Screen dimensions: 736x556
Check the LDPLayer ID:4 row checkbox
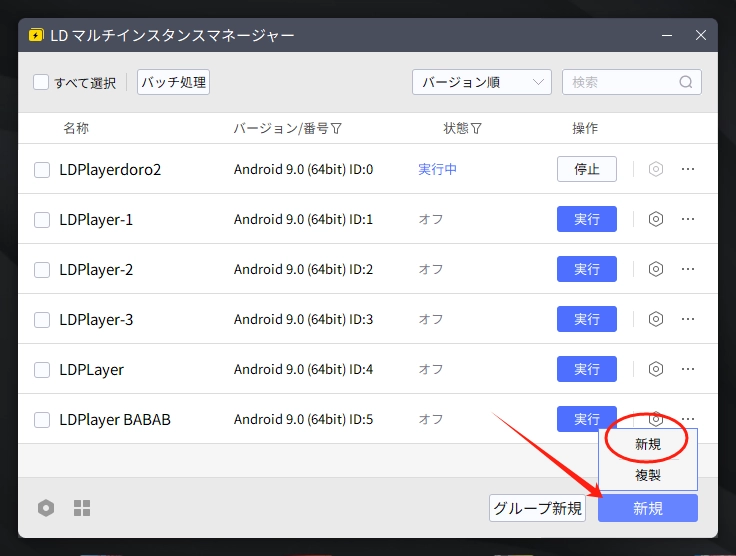pyautogui.click(x=42, y=370)
